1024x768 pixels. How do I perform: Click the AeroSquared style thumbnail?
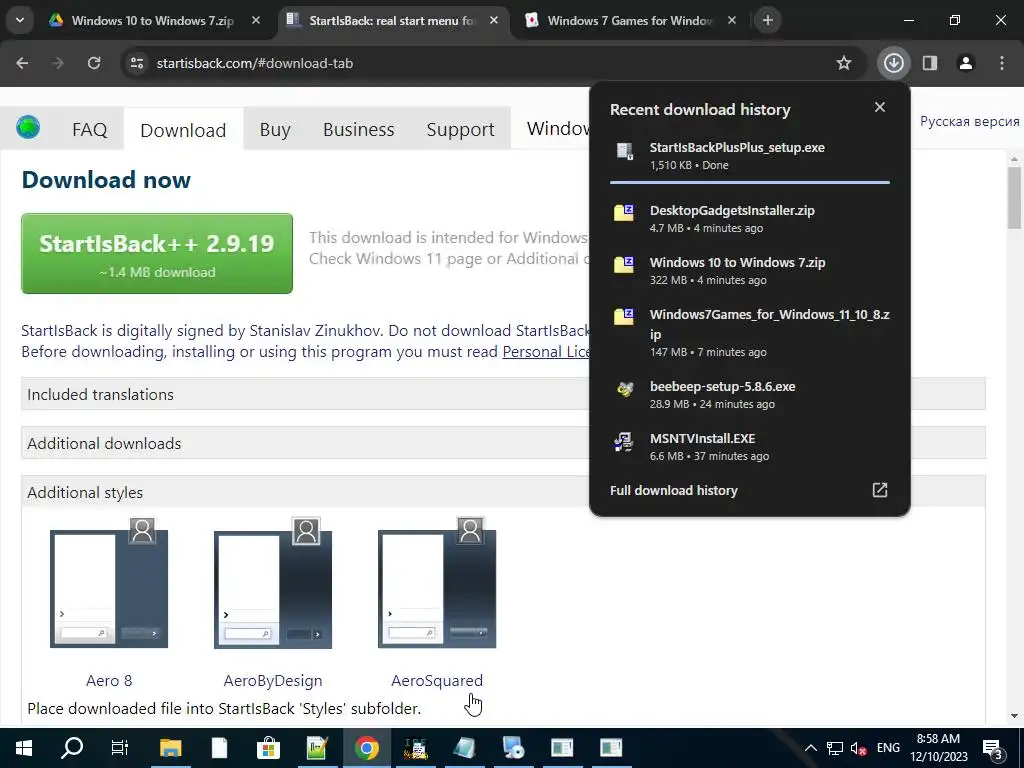437,583
